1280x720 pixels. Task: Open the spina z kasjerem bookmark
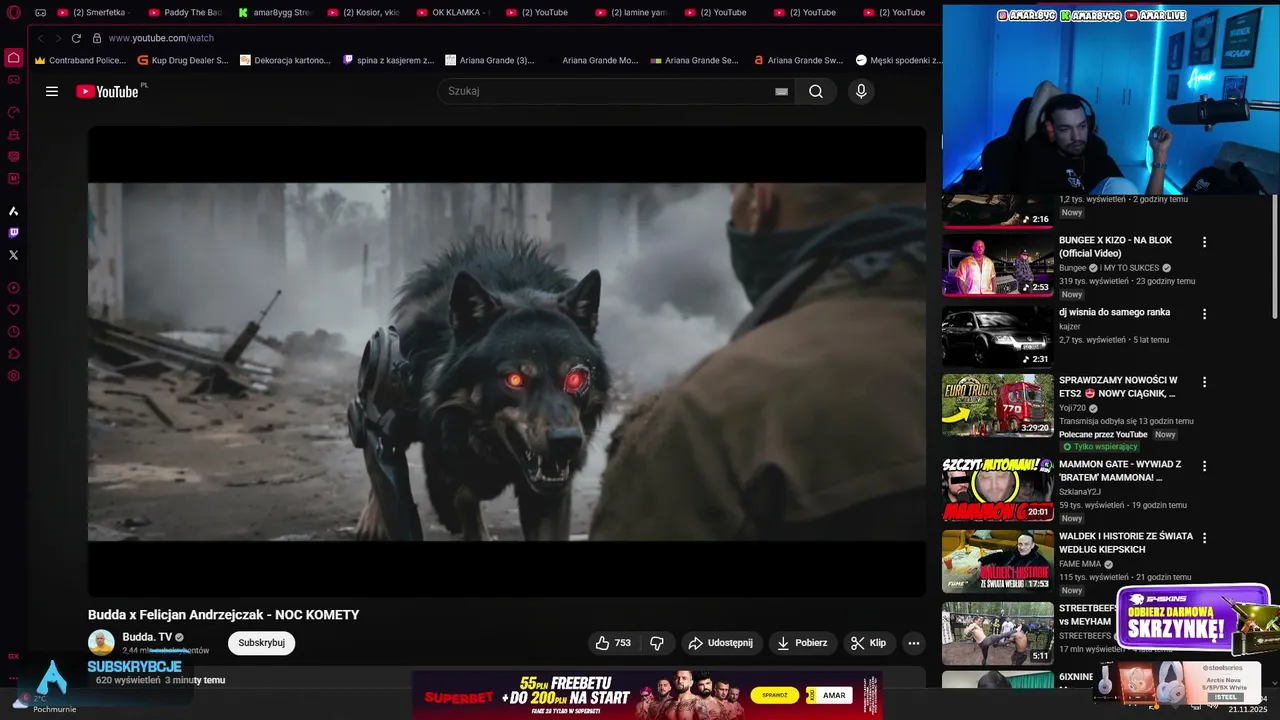pos(388,60)
